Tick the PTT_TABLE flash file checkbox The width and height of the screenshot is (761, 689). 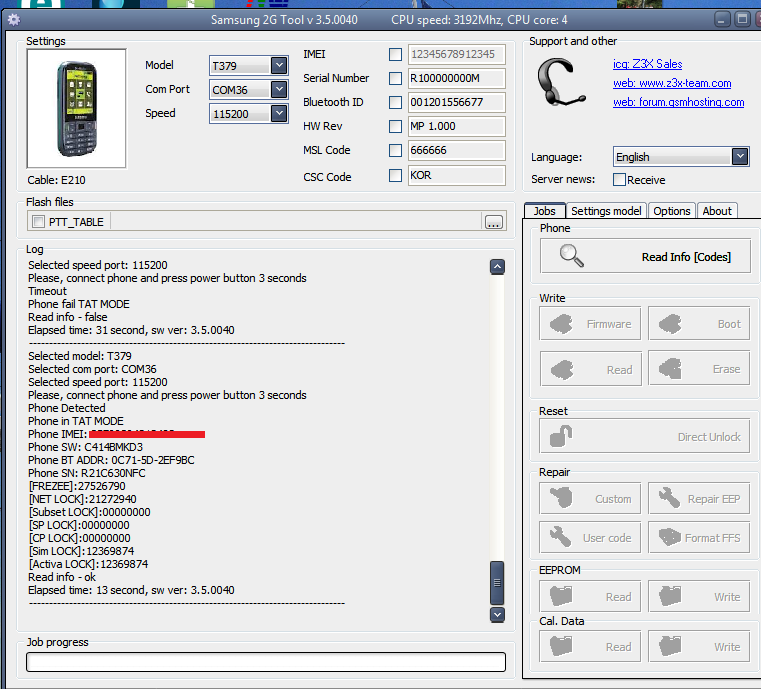pos(38,222)
